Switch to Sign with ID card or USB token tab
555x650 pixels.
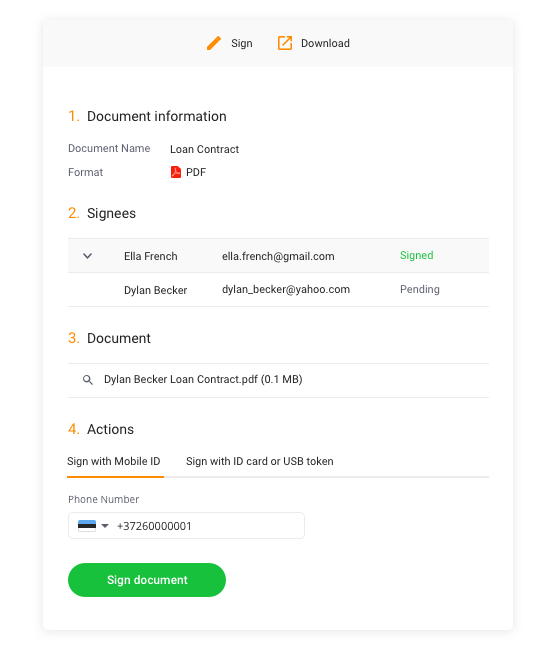(x=259, y=461)
